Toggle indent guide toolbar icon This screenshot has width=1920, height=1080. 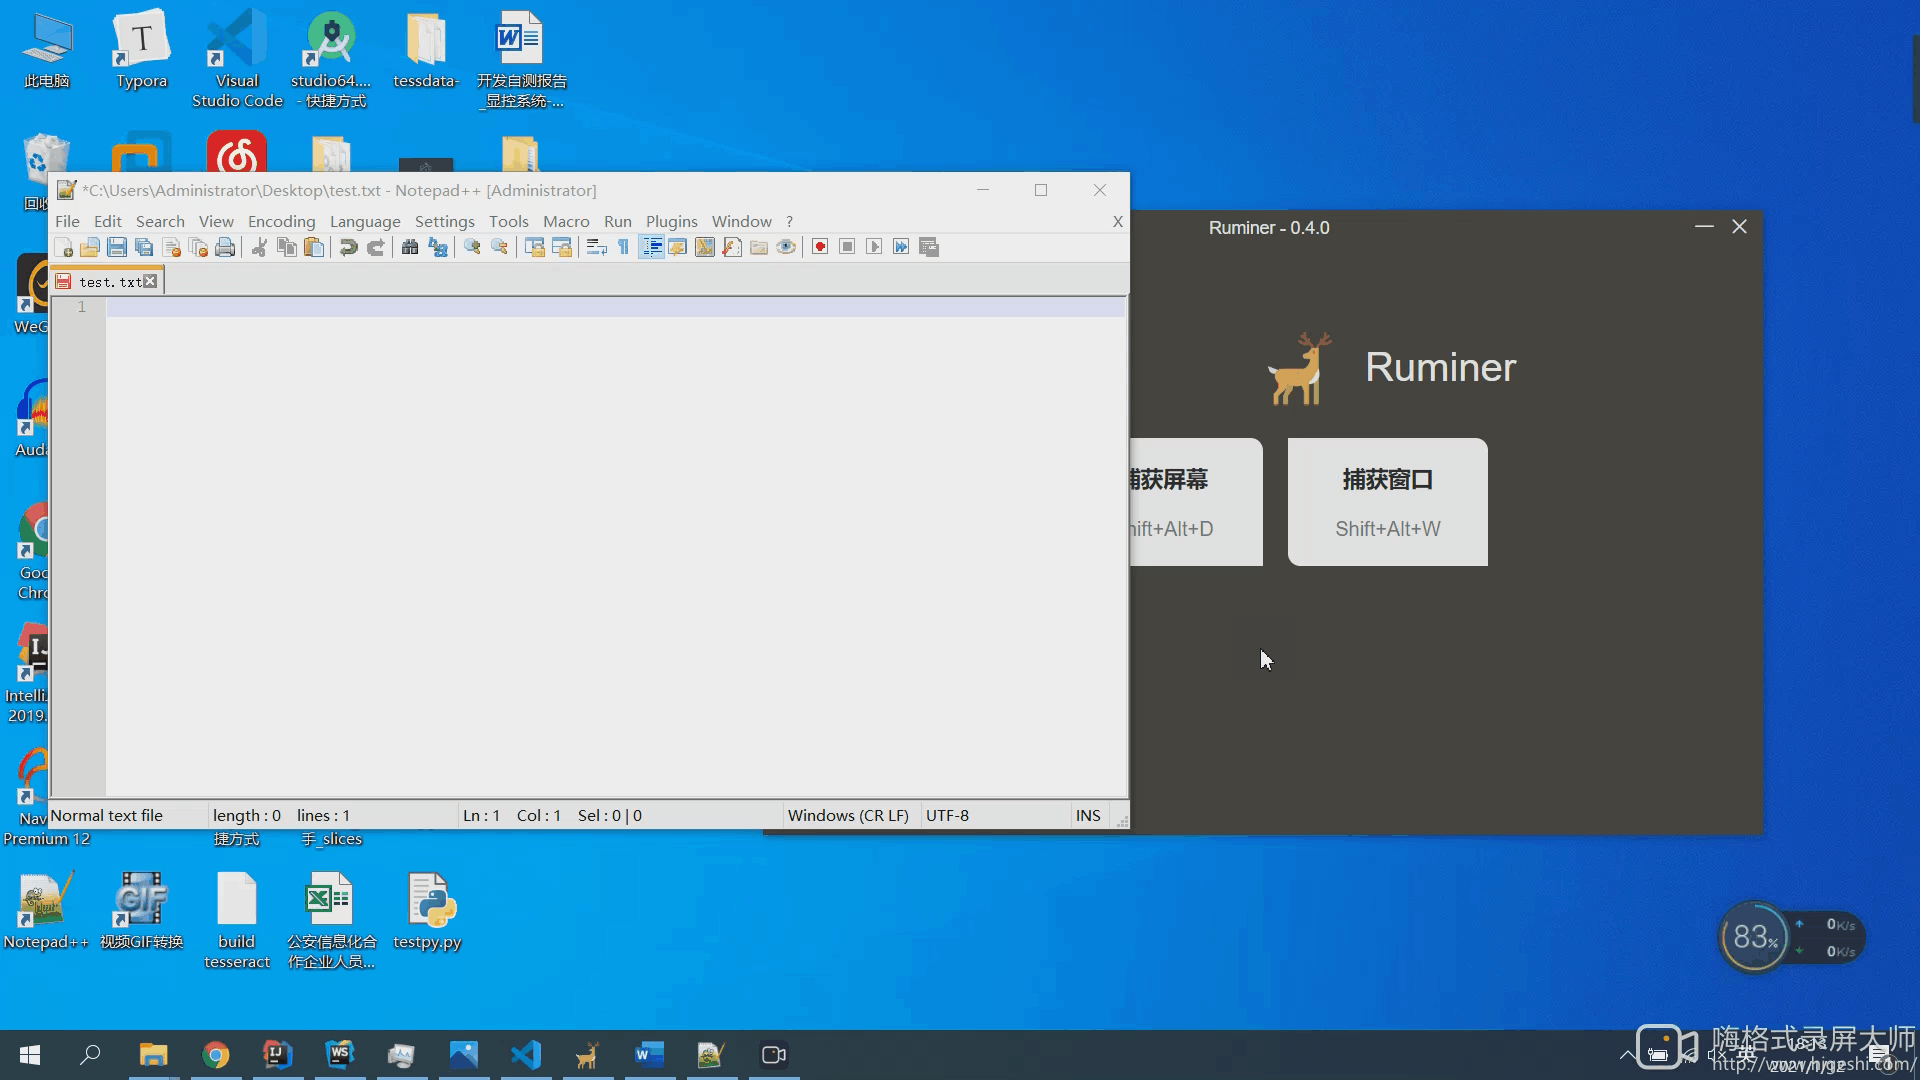tap(651, 247)
